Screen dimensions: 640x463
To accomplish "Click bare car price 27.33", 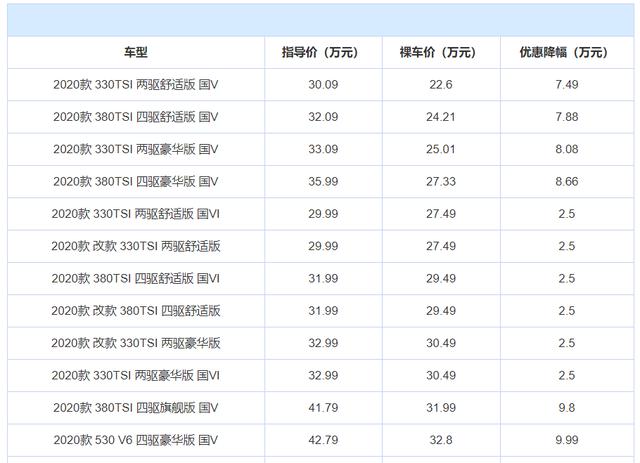I will (441, 181).
